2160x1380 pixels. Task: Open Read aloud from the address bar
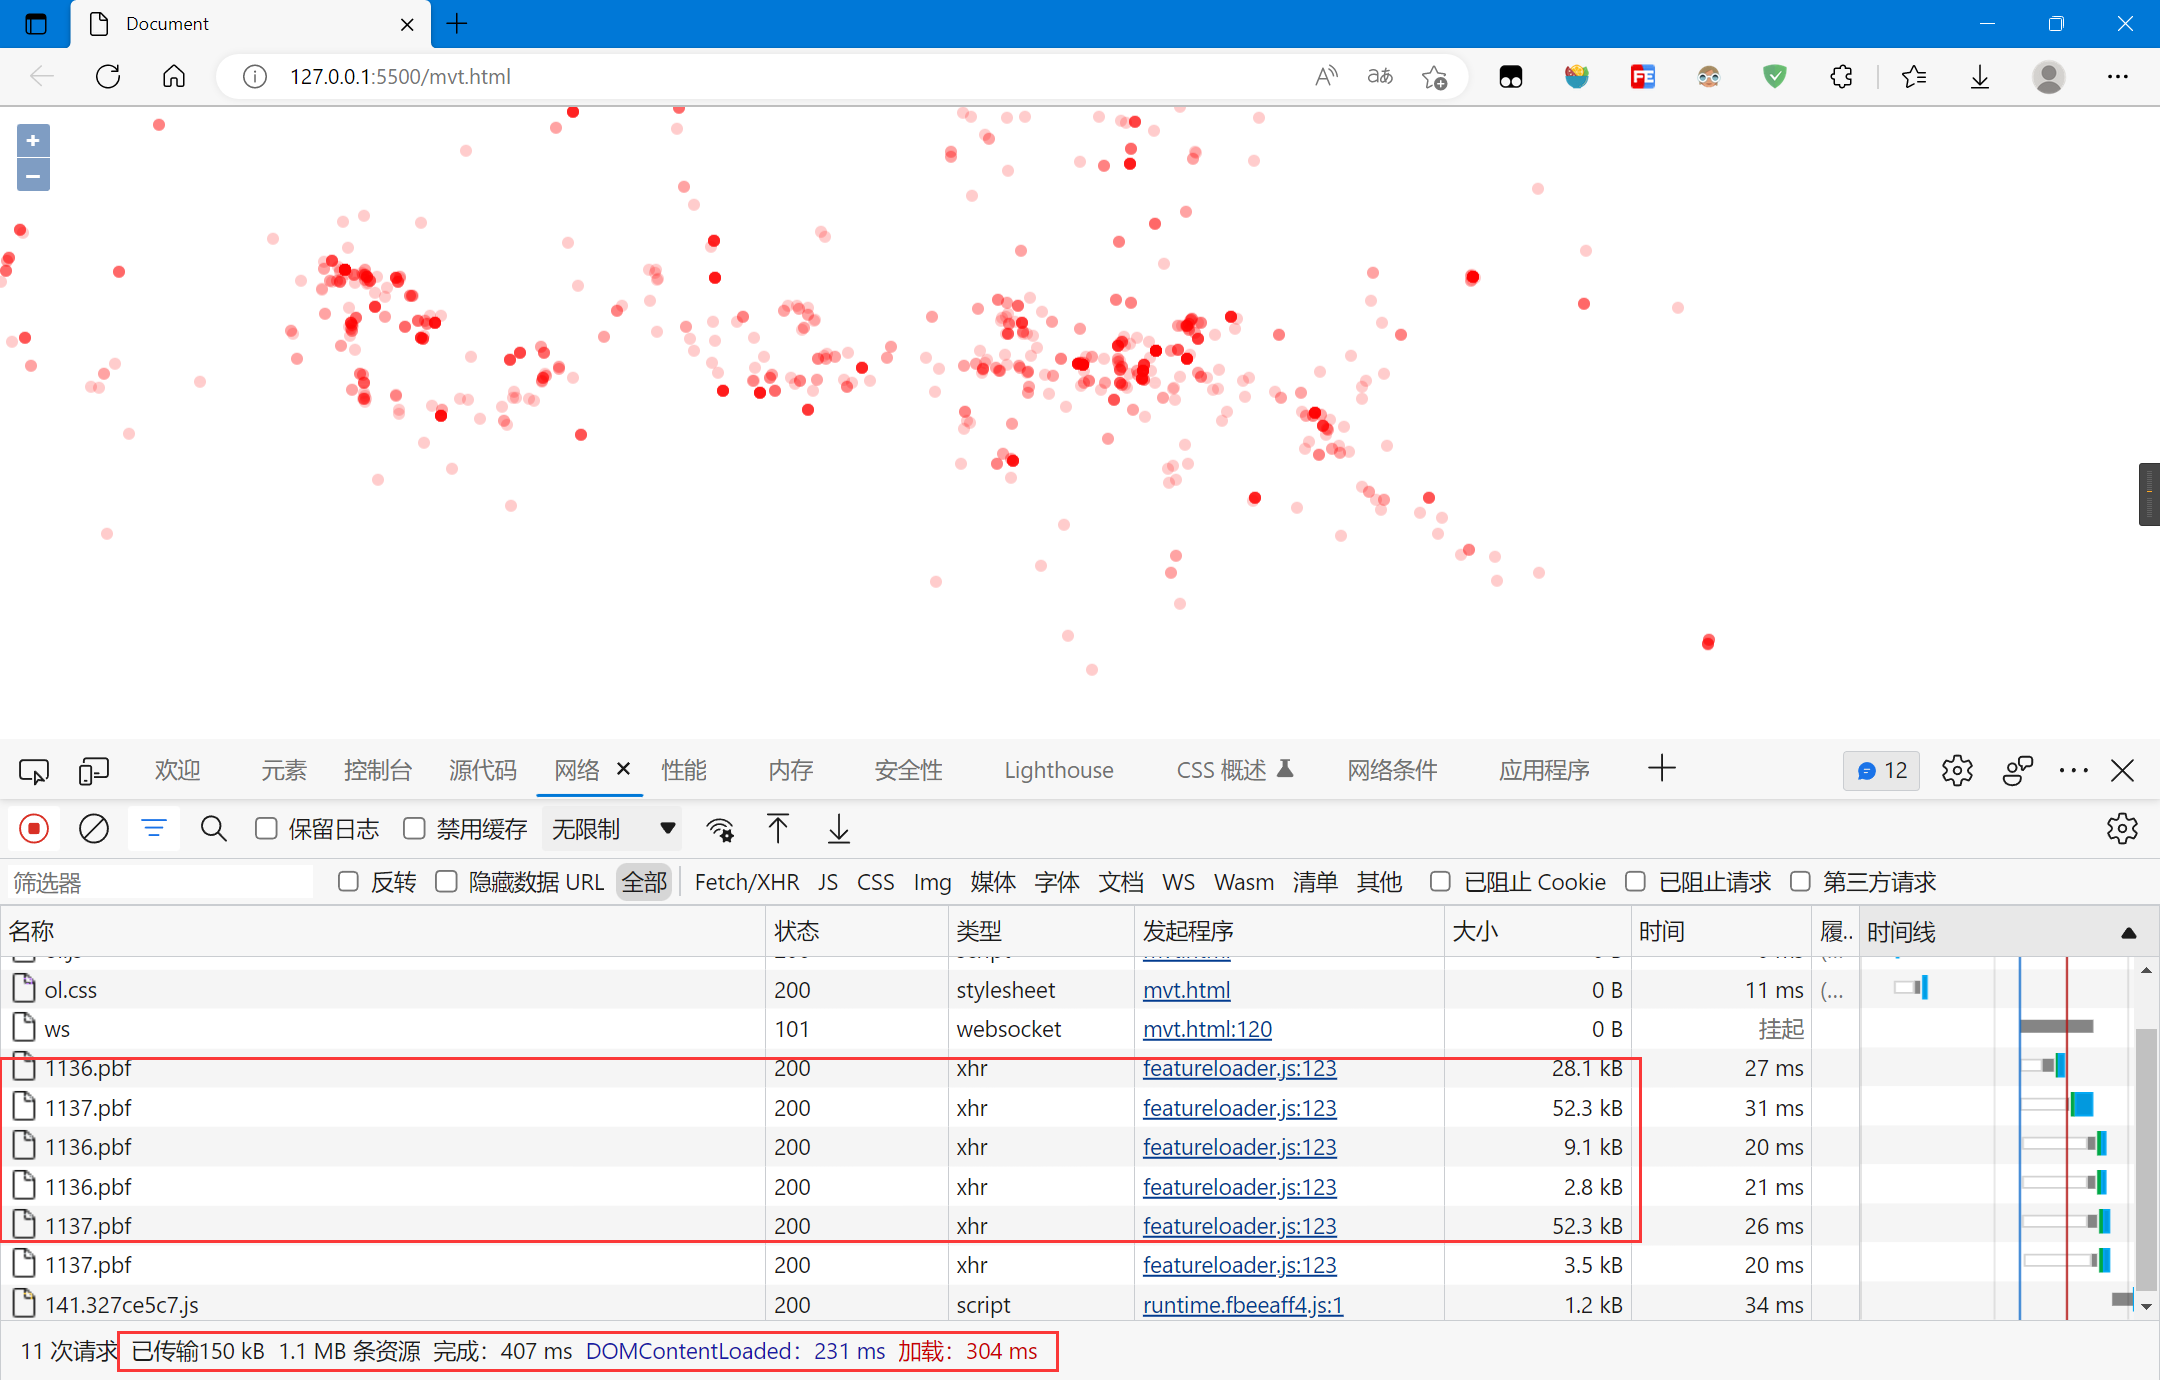pos(1326,76)
